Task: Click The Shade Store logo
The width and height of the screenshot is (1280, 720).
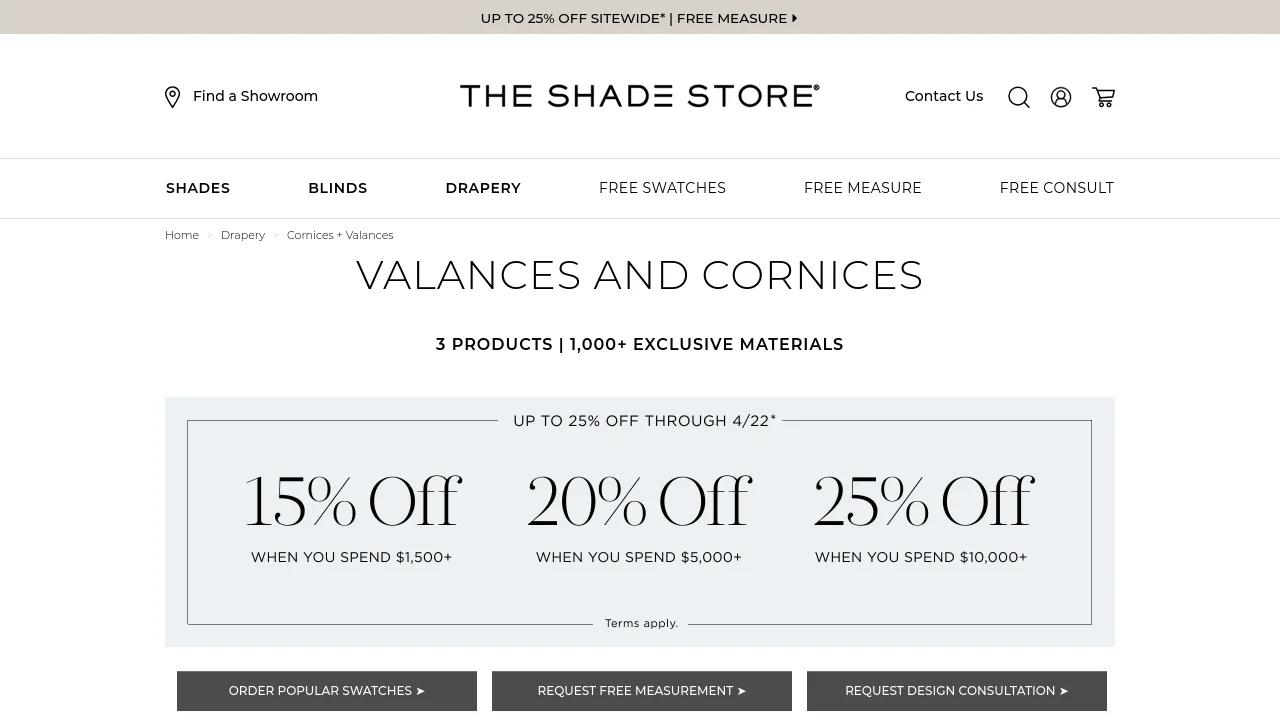Action: click(639, 96)
